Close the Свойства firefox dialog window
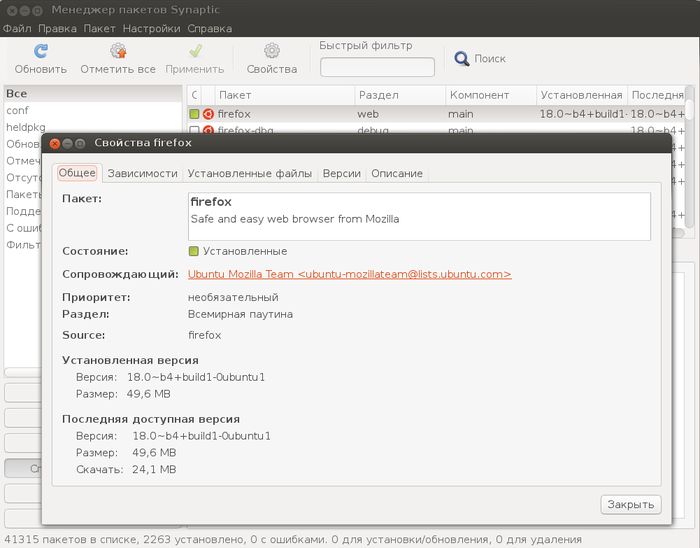Screen dimensions: 700x548 click(x=55, y=143)
